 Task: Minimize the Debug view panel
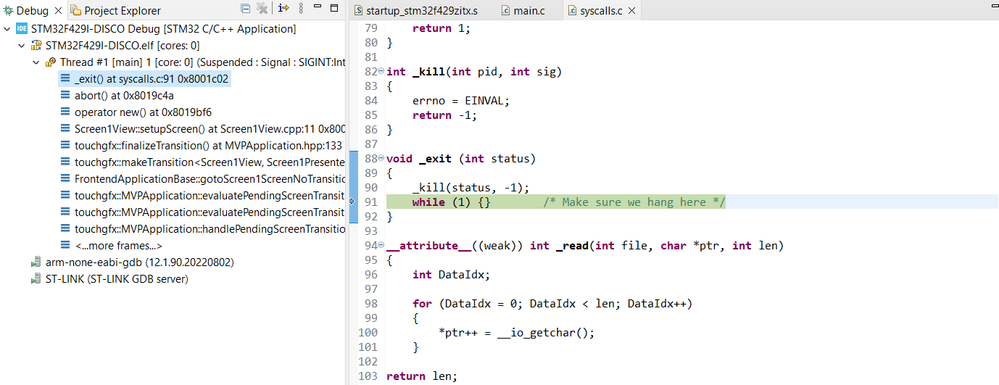click(x=318, y=9)
